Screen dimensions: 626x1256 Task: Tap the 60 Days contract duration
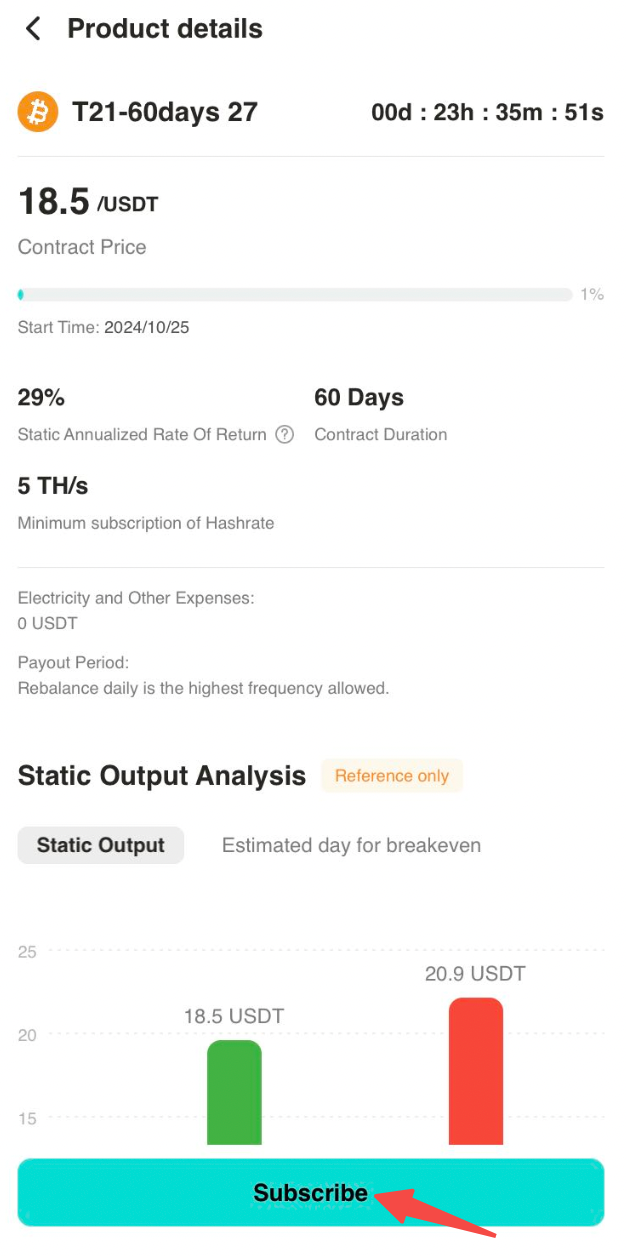[x=359, y=397]
